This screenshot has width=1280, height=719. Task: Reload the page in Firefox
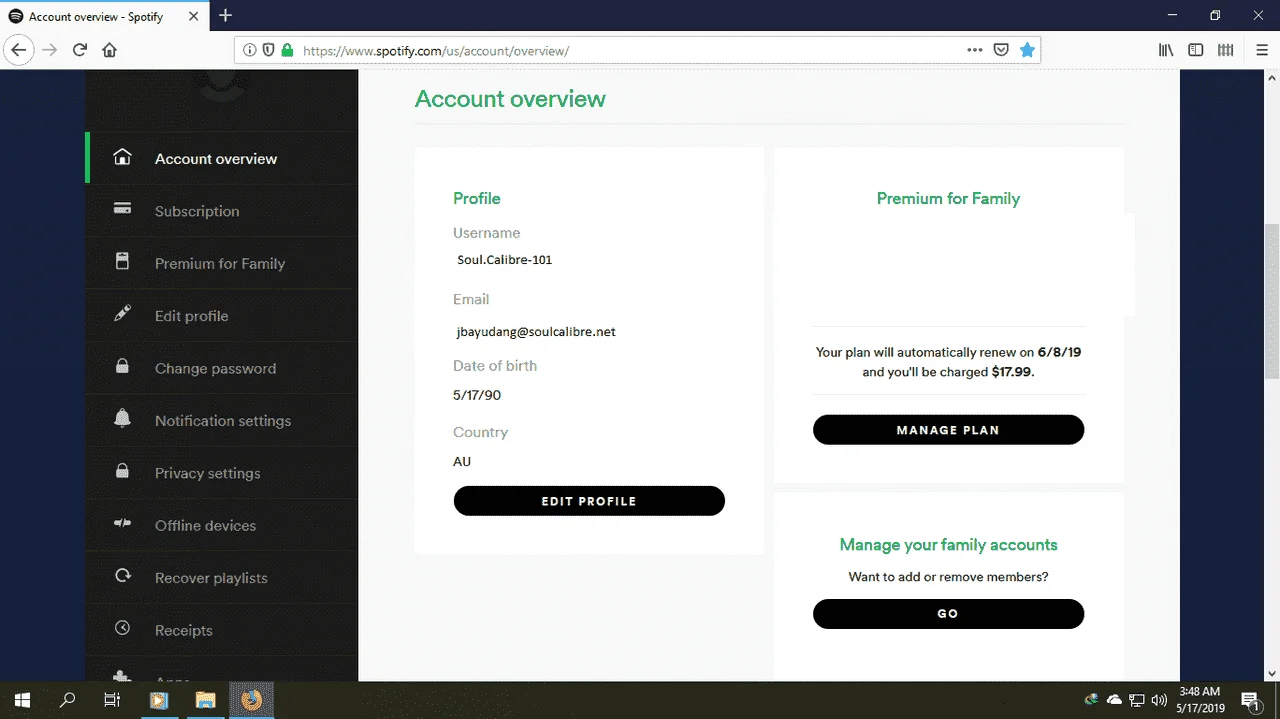pos(80,50)
